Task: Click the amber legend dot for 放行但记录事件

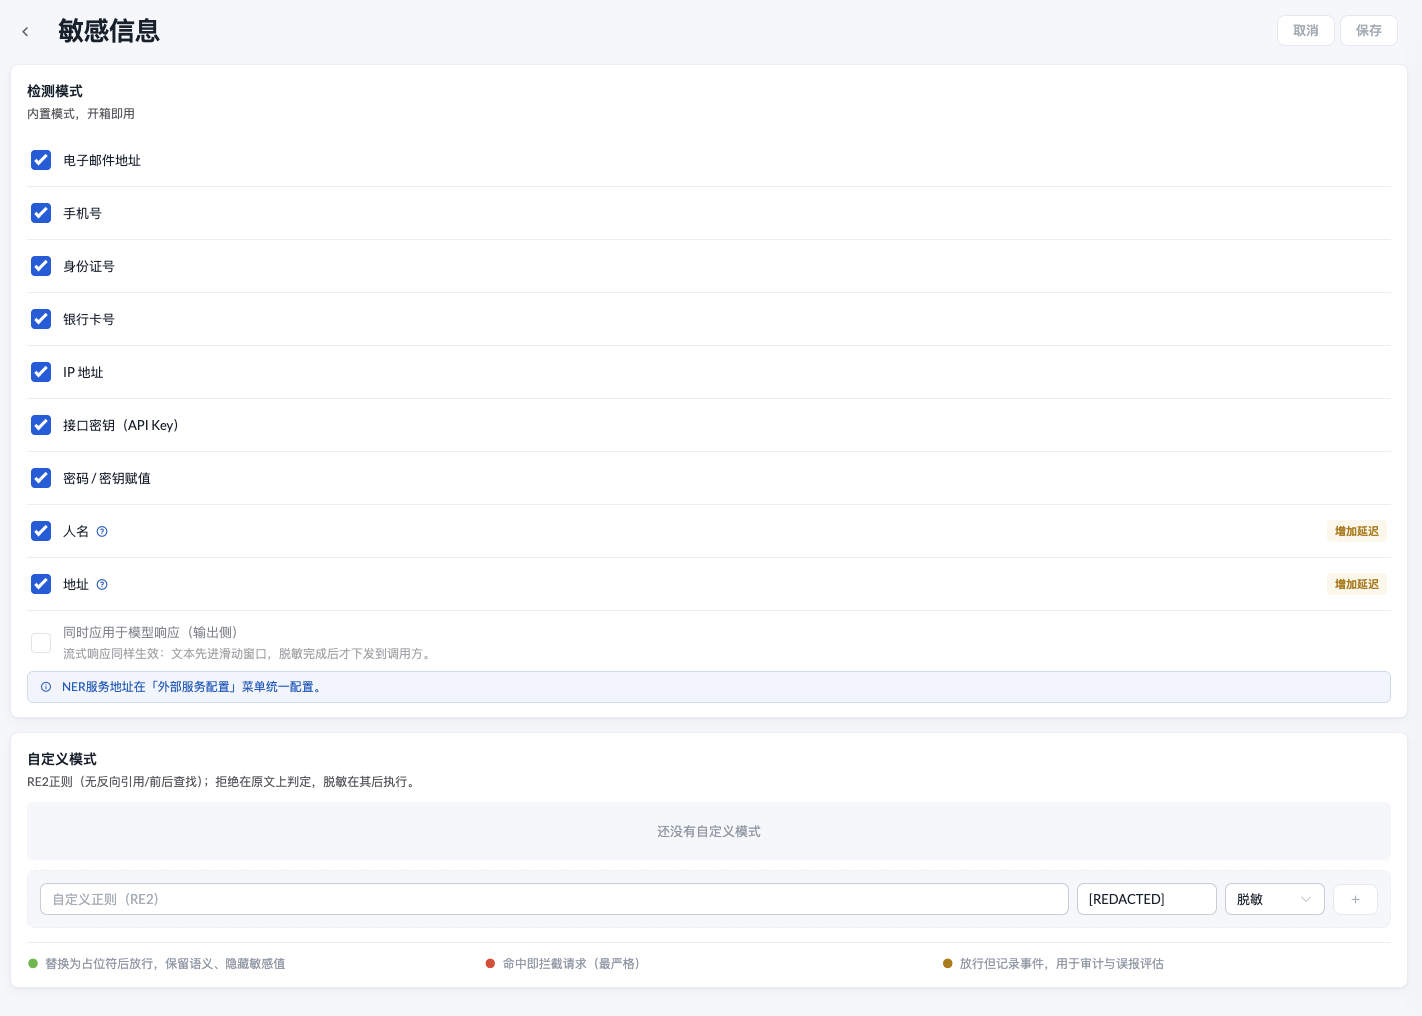Action: (x=948, y=964)
